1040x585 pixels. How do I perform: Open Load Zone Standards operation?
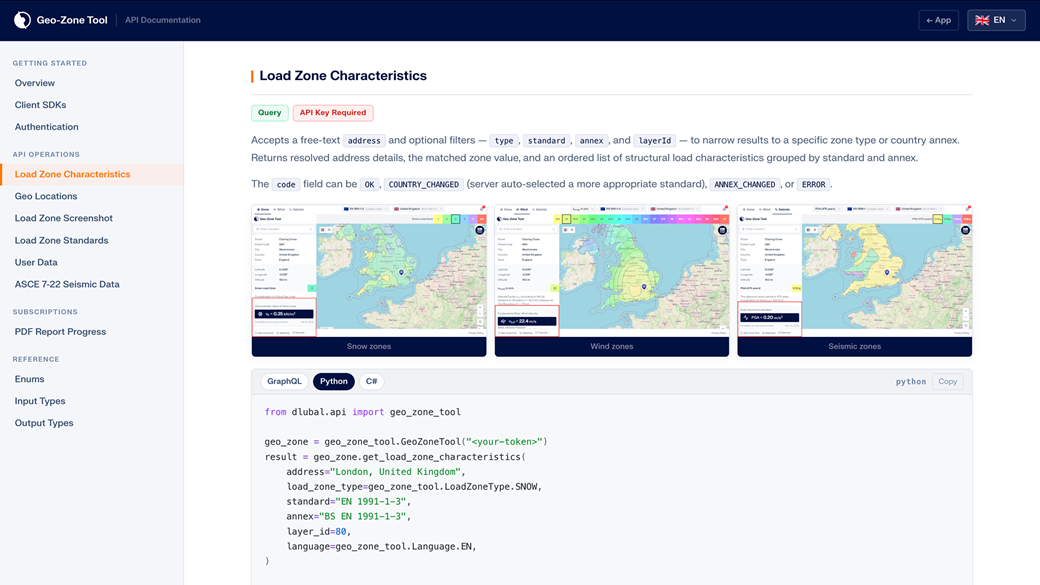[61, 240]
